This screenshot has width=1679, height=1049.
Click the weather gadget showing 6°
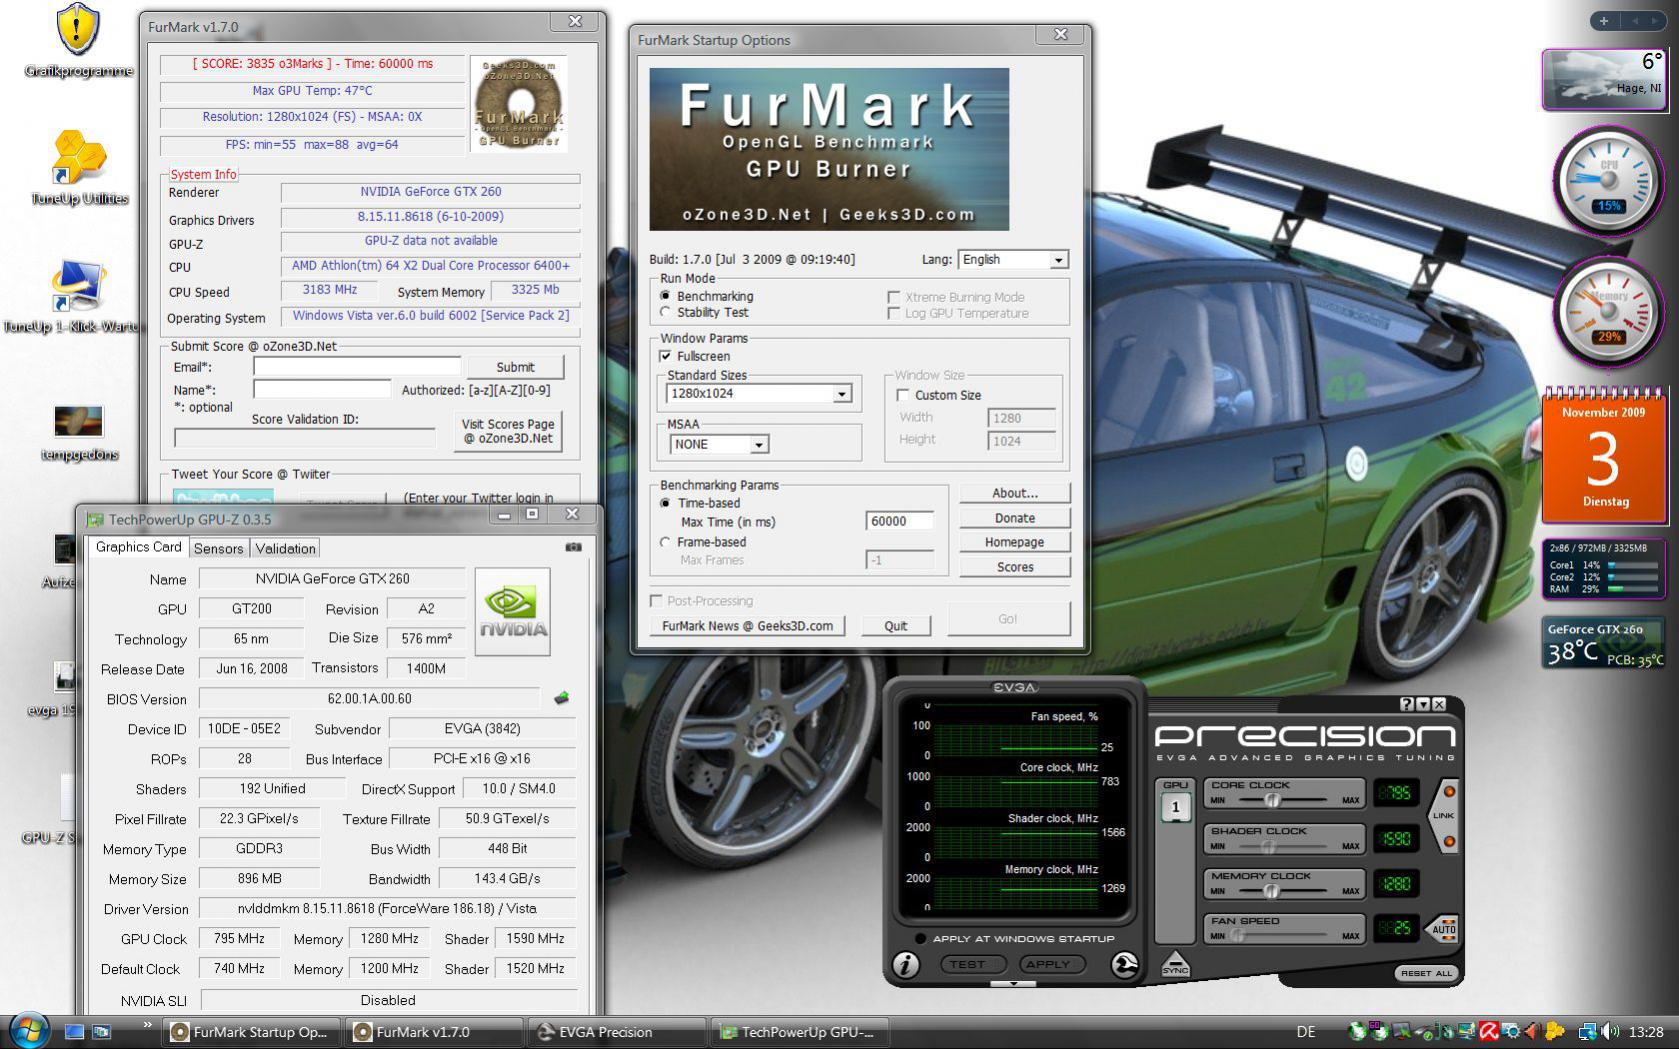coord(1602,78)
